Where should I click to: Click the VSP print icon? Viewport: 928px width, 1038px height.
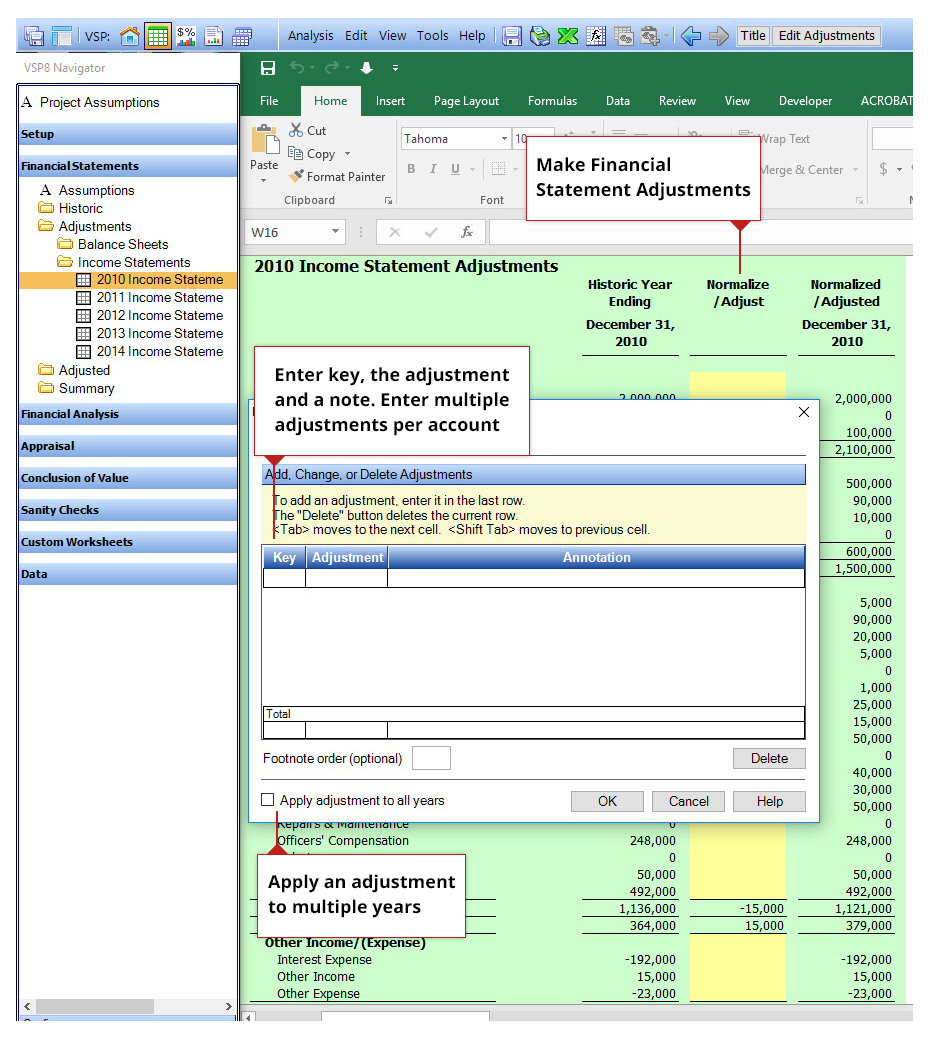[539, 36]
